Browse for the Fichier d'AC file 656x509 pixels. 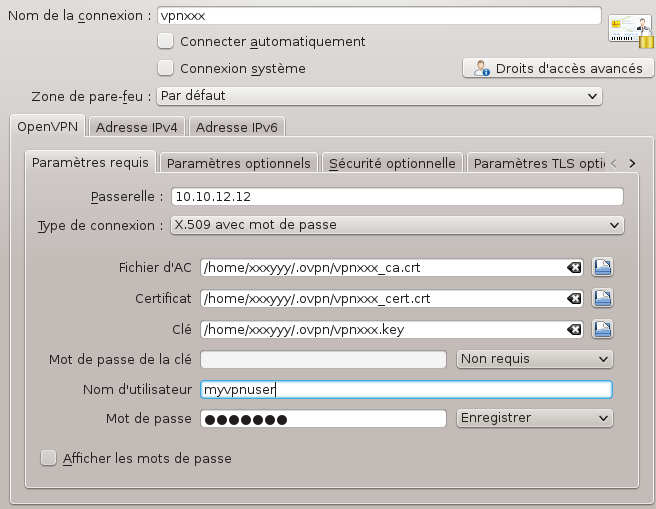[x=602, y=267]
